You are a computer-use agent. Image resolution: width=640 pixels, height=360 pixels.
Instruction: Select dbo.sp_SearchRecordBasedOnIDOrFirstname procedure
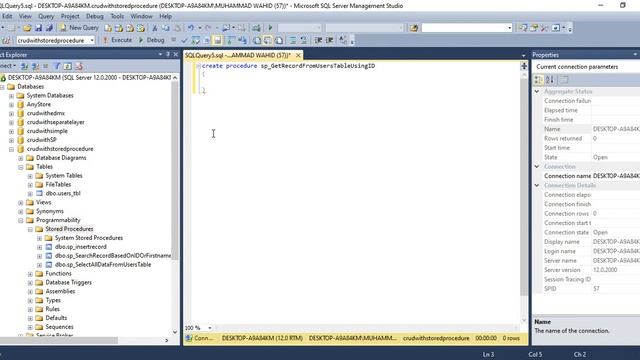(x=113, y=256)
